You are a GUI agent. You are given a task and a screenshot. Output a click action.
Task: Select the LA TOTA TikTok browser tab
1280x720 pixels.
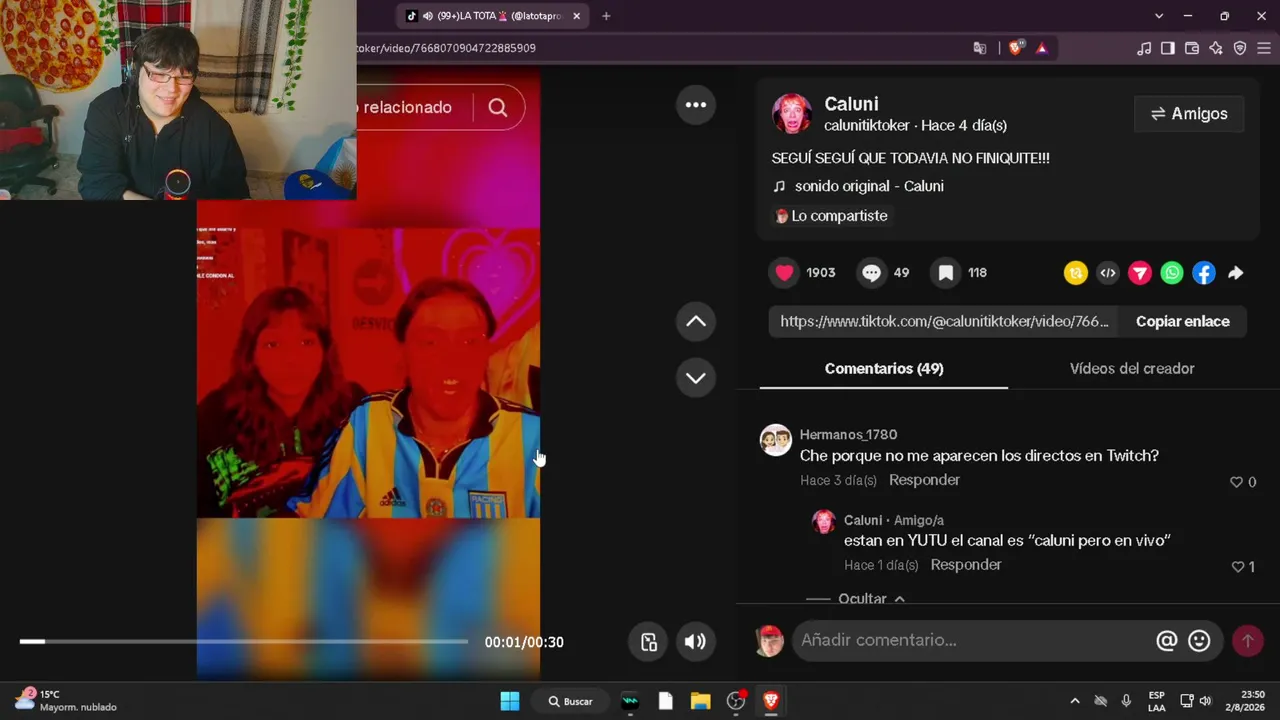[x=493, y=16]
